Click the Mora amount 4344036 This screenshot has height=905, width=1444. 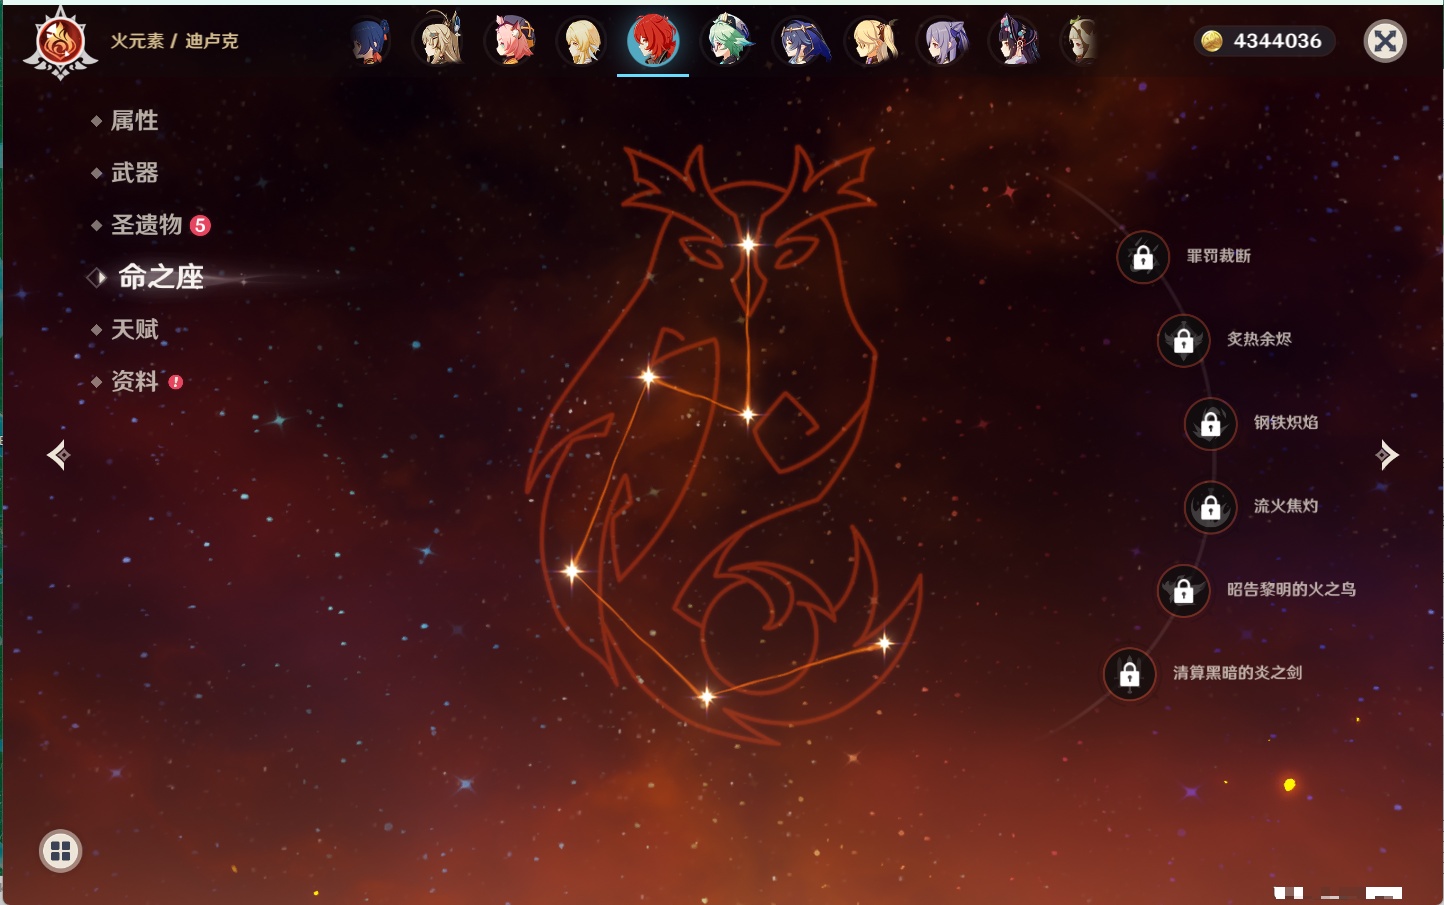pos(1277,41)
